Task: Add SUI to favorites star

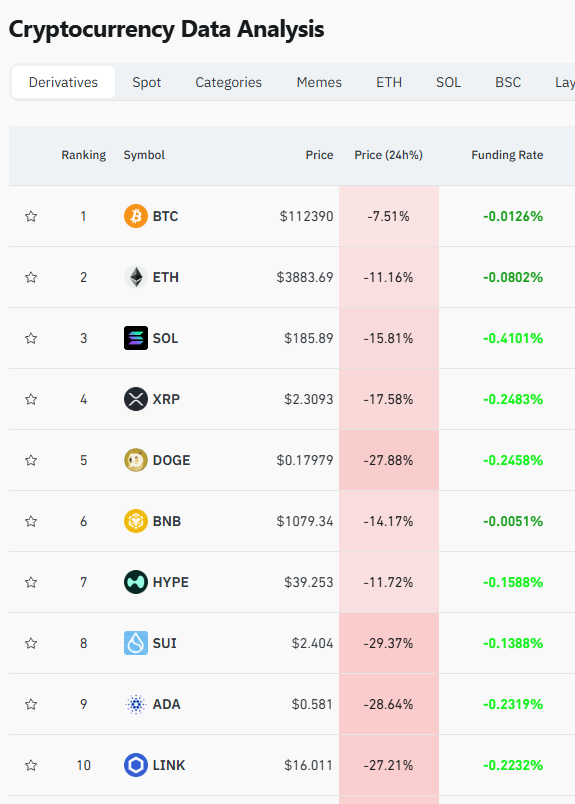Action: click(x=31, y=643)
